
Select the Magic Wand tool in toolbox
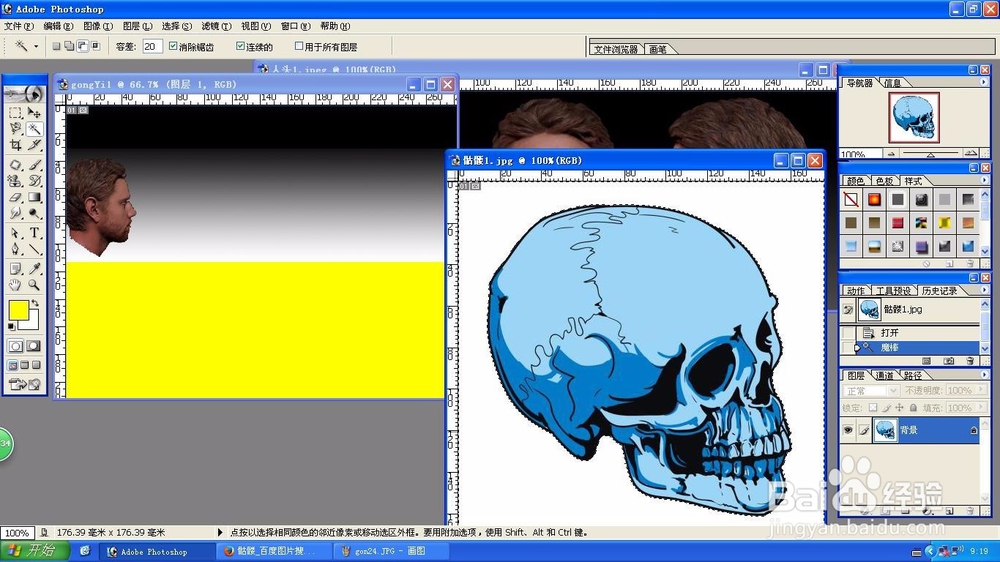34,129
